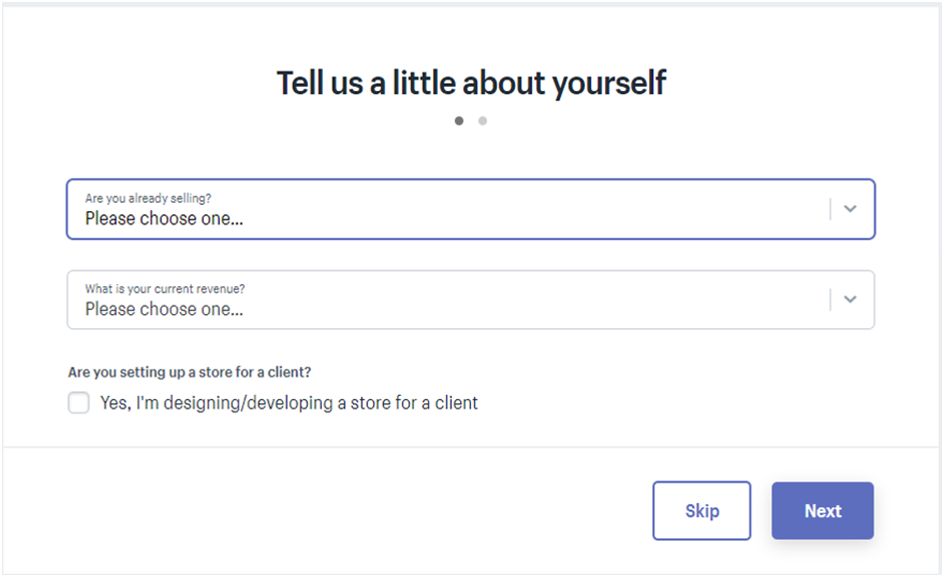This screenshot has height=577, width=944.
Task: Tick the store-for-a-client checkbox
Action: pos(79,403)
